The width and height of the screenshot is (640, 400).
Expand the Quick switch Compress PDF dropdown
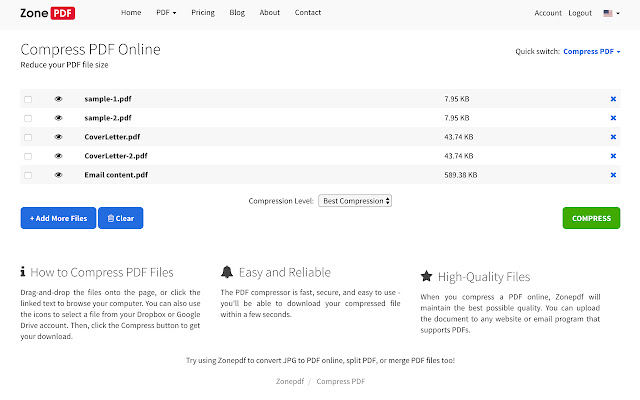[x=592, y=51]
